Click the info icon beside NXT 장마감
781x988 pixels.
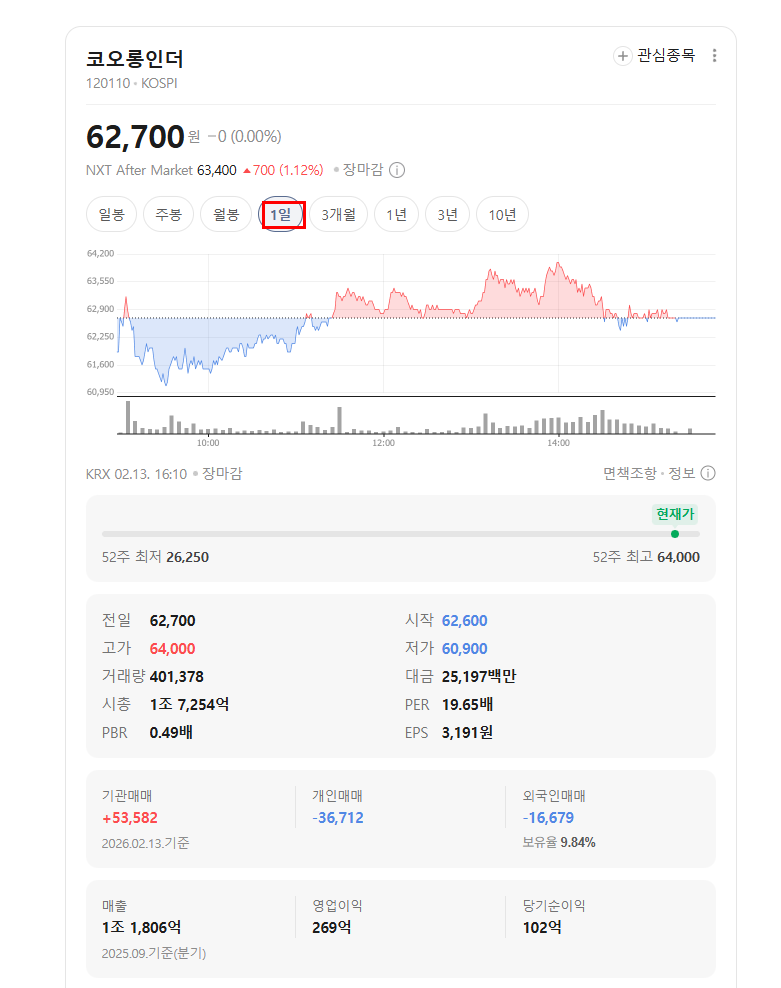click(396, 170)
